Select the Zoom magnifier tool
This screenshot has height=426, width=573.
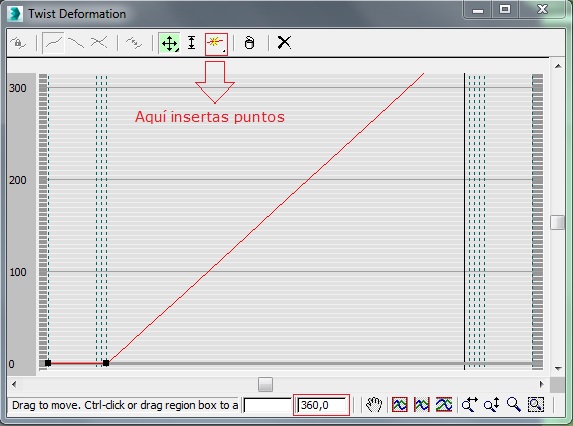click(x=513, y=405)
